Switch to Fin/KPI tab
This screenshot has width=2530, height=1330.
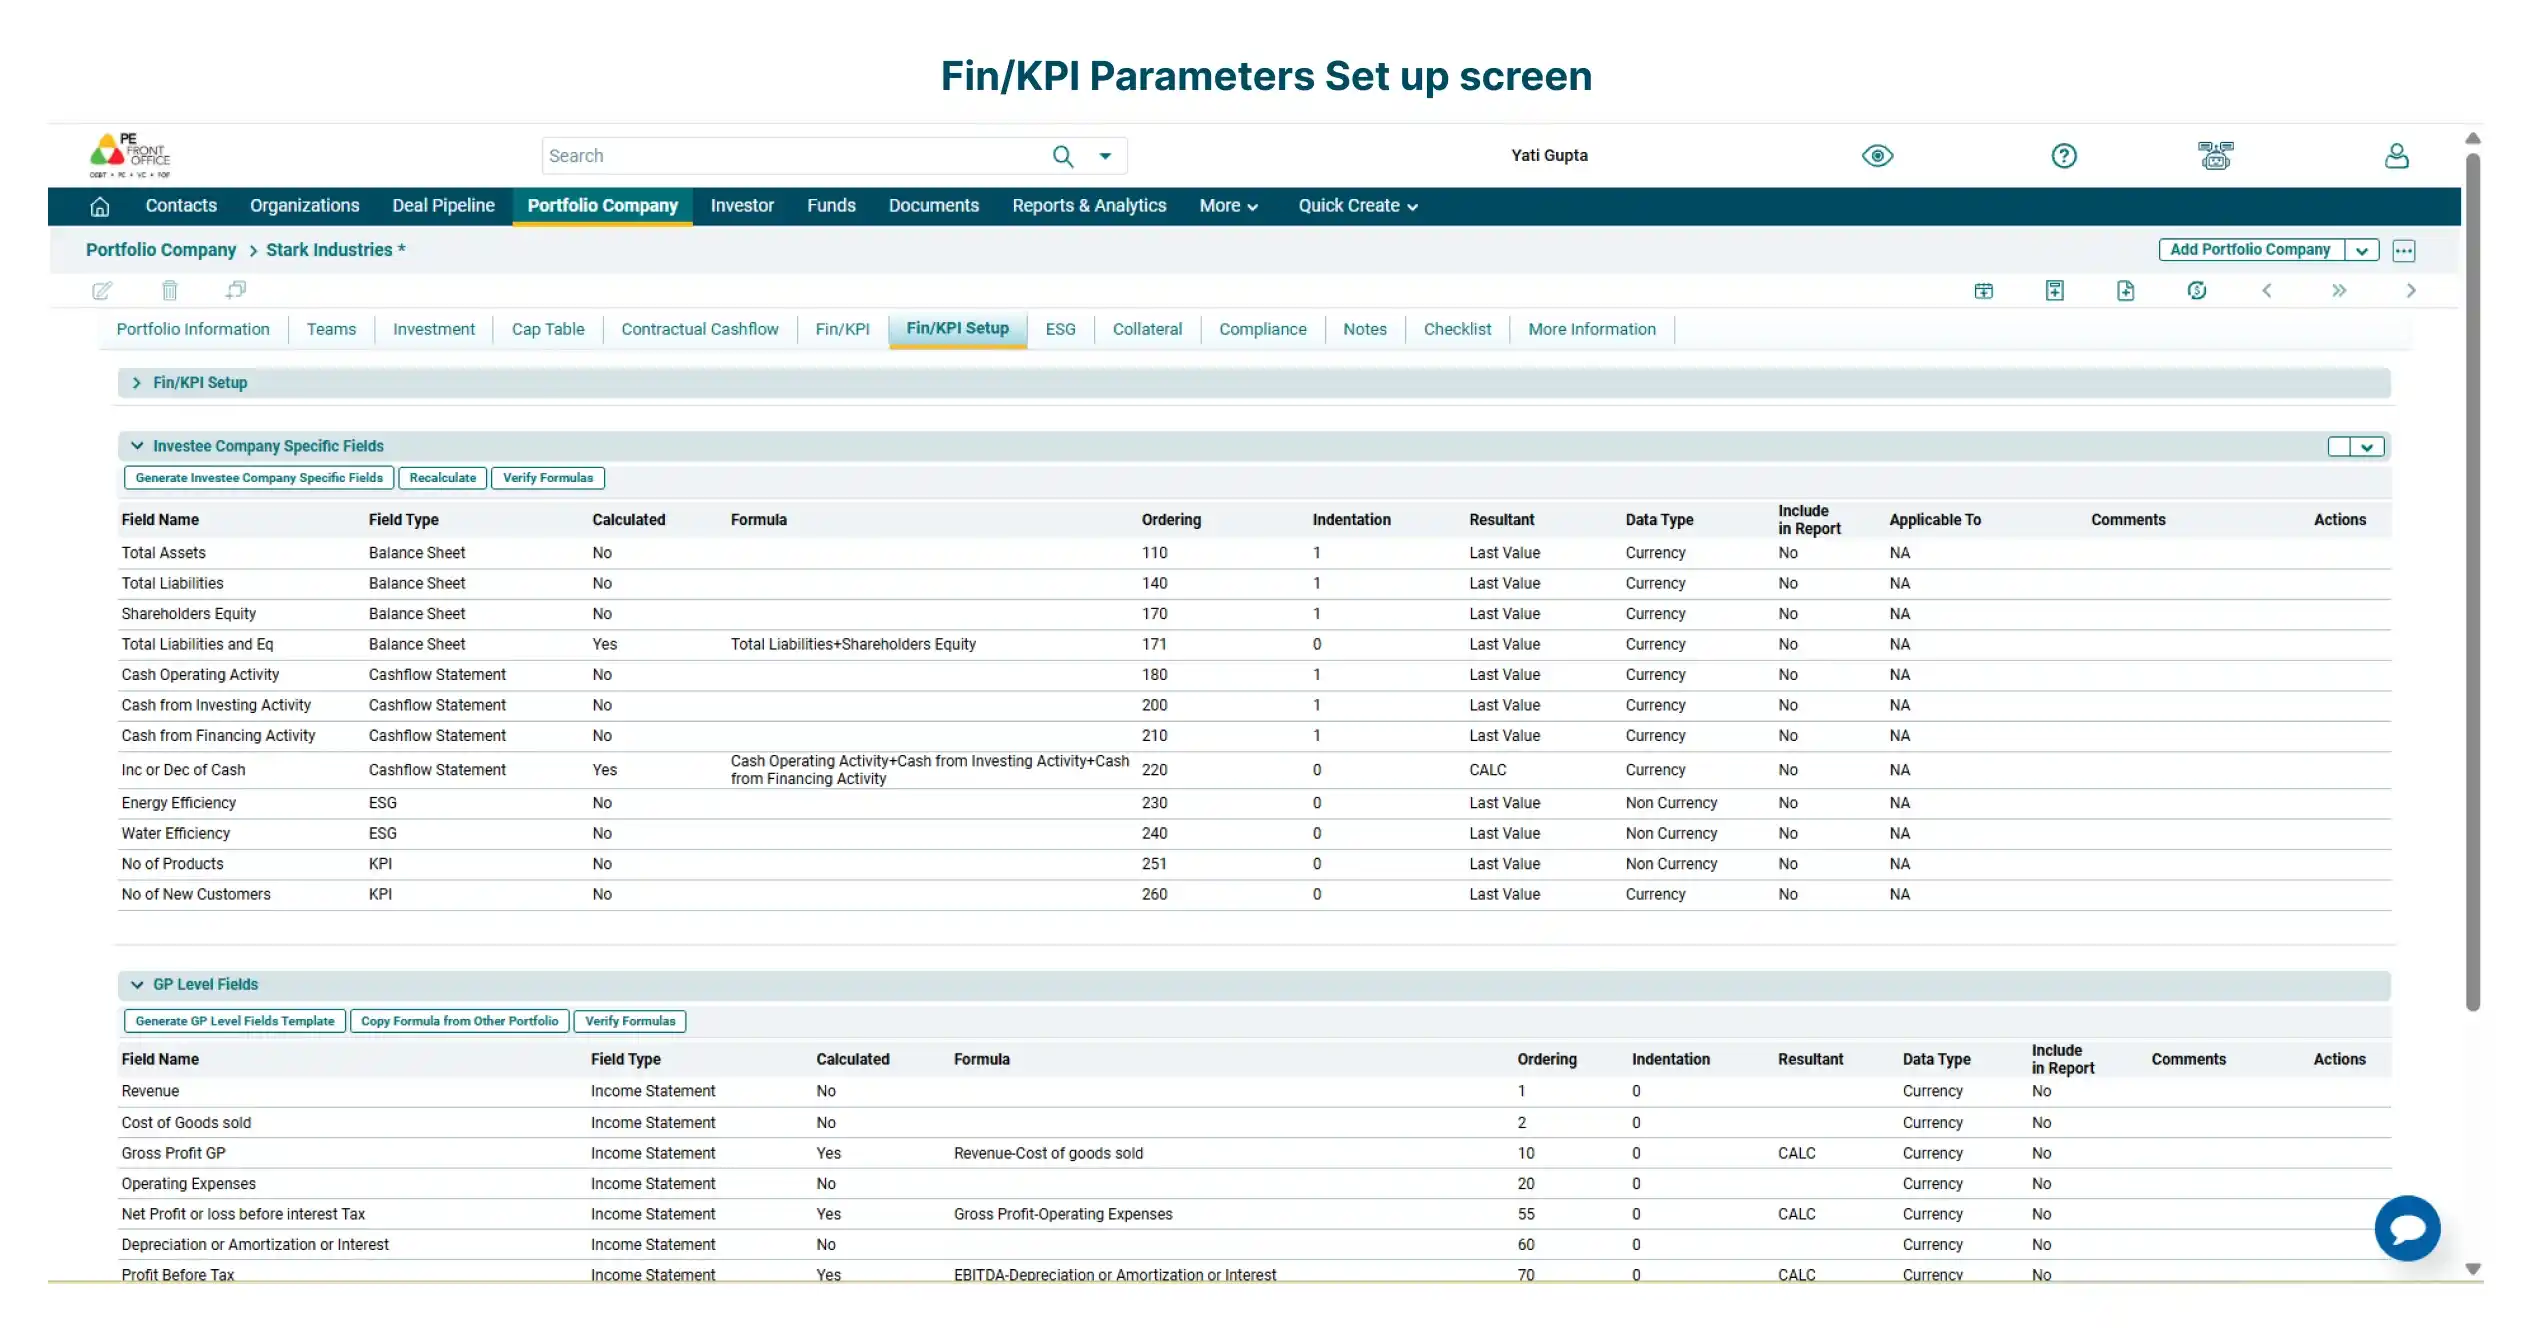coord(842,330)
